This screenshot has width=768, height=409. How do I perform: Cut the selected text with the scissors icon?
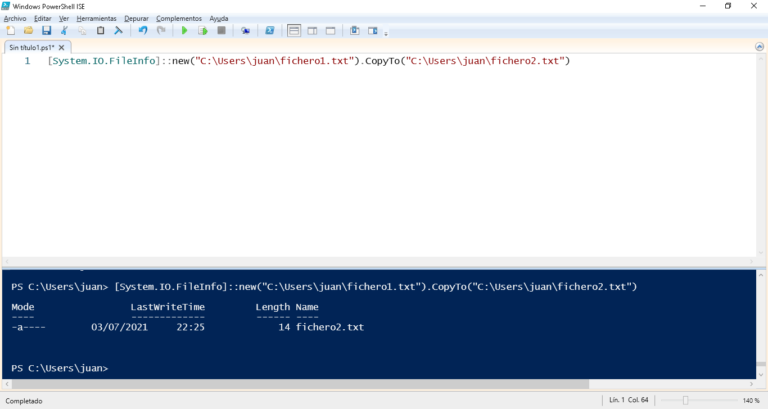click(64, 31)
